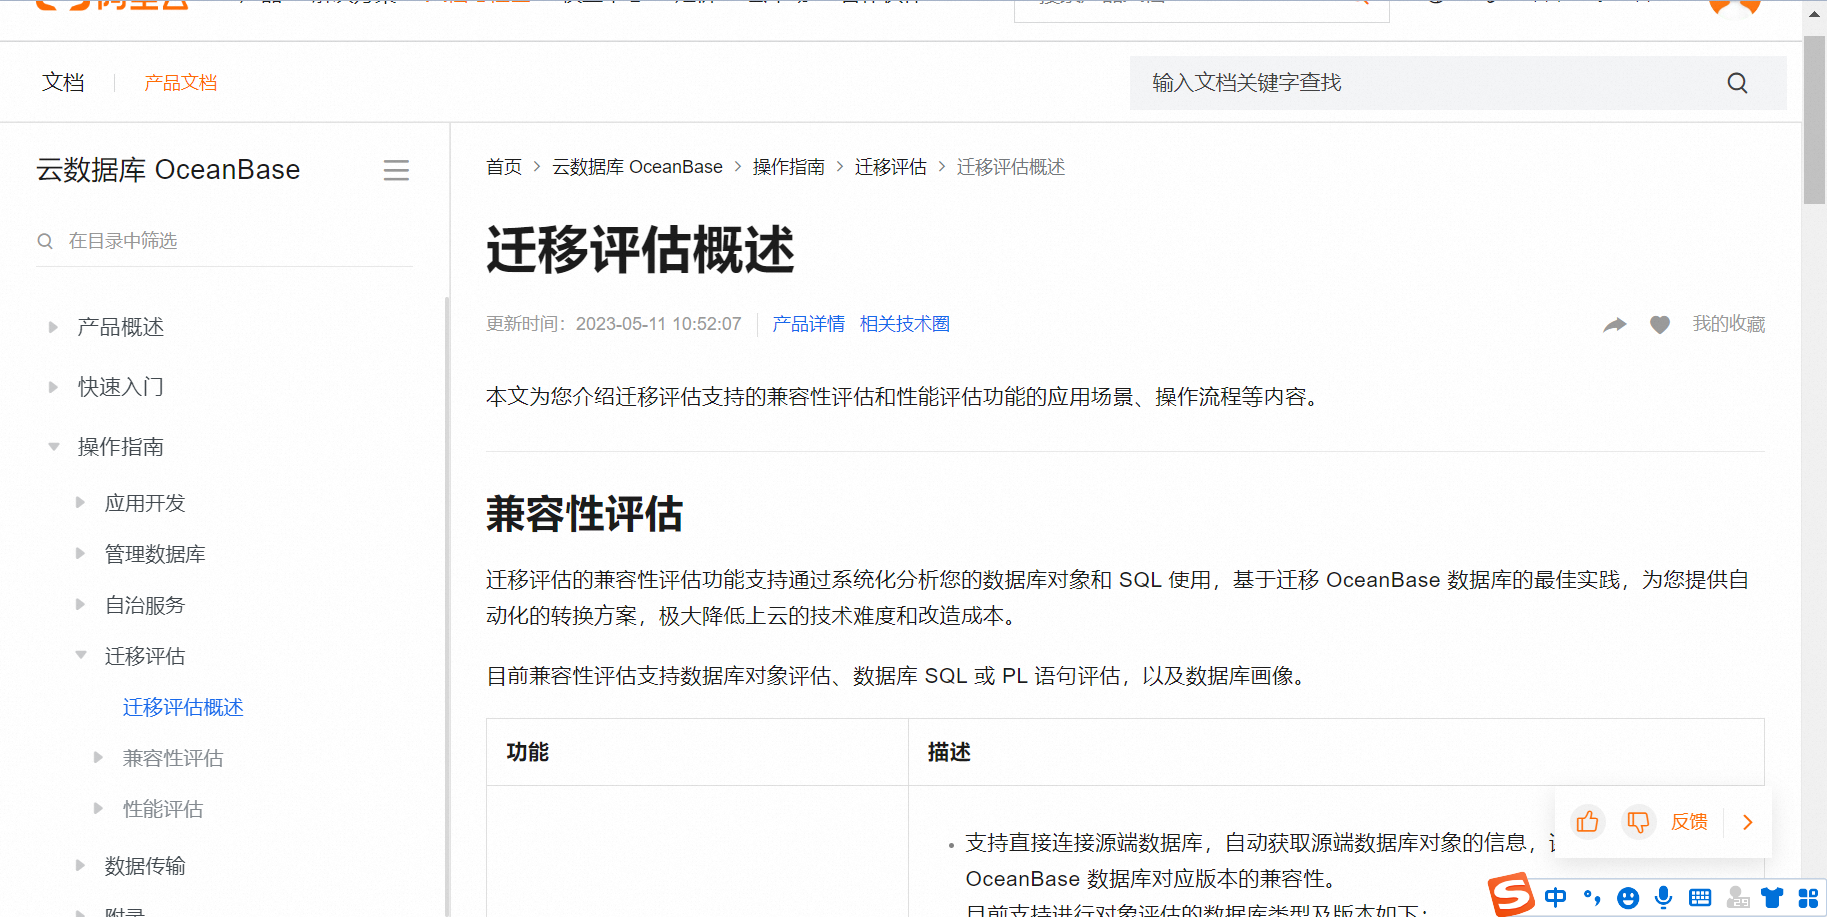The width and height of the screenshot is (1827, 917).
Task: Focus the 在目录中筛选 filter field
Action: [x=225, y=241]
